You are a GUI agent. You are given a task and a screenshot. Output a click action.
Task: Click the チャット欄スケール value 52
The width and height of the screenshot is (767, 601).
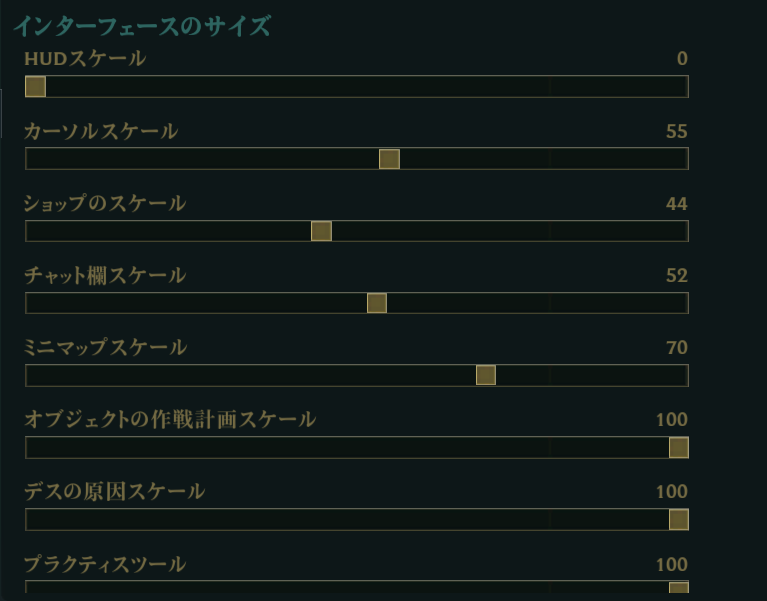676,276
